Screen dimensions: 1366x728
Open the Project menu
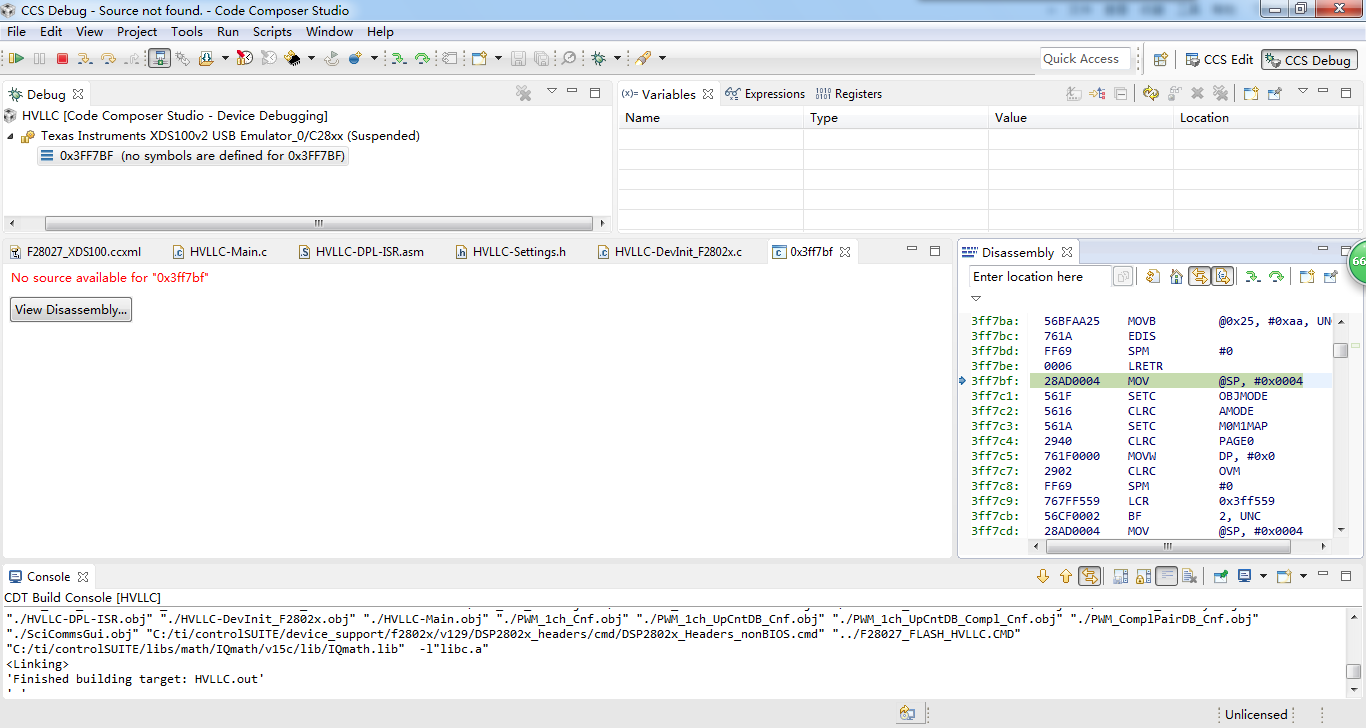pos(137,32)
